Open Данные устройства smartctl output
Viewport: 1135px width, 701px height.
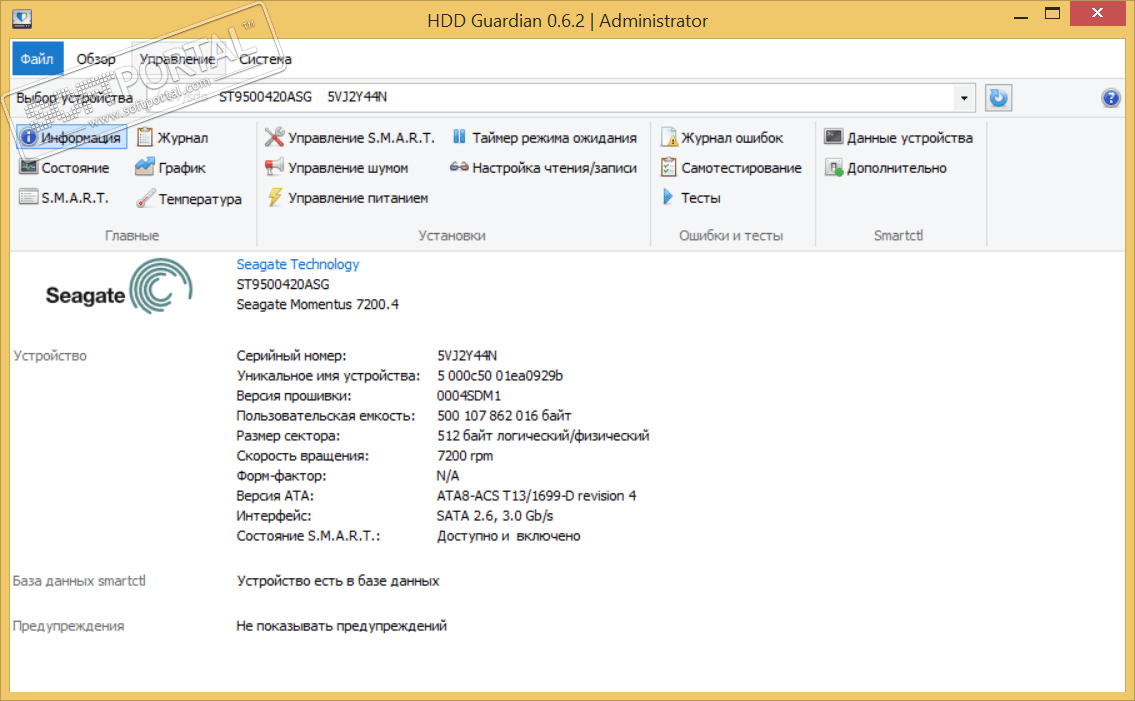coord(898,138)
